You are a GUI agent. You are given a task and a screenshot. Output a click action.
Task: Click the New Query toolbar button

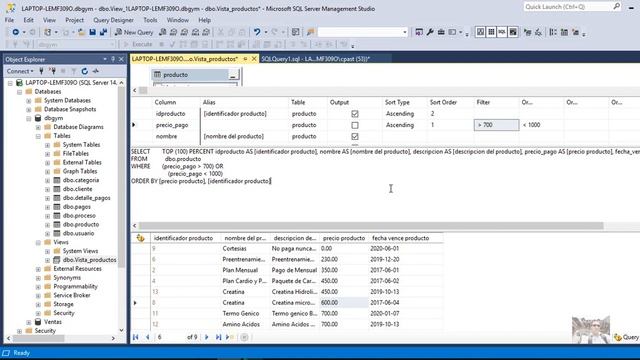click(134, 32)
